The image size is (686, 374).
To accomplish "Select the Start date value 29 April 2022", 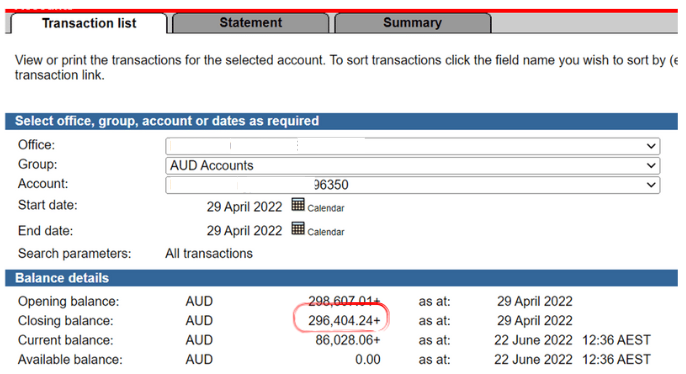I will [244, 207].
